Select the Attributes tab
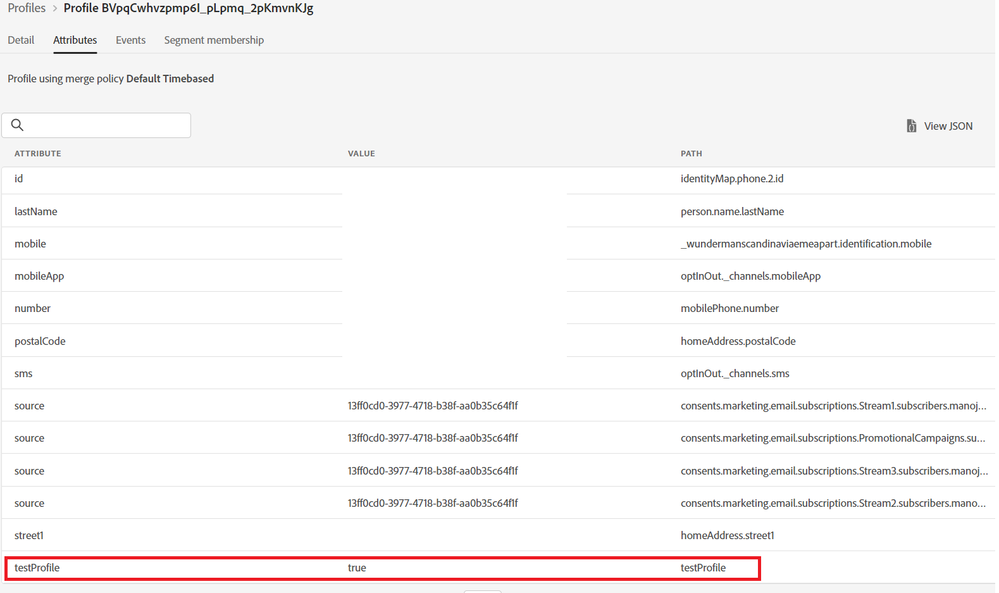The width and height of the screenshot is (999, 593). (x=75, y=40)
